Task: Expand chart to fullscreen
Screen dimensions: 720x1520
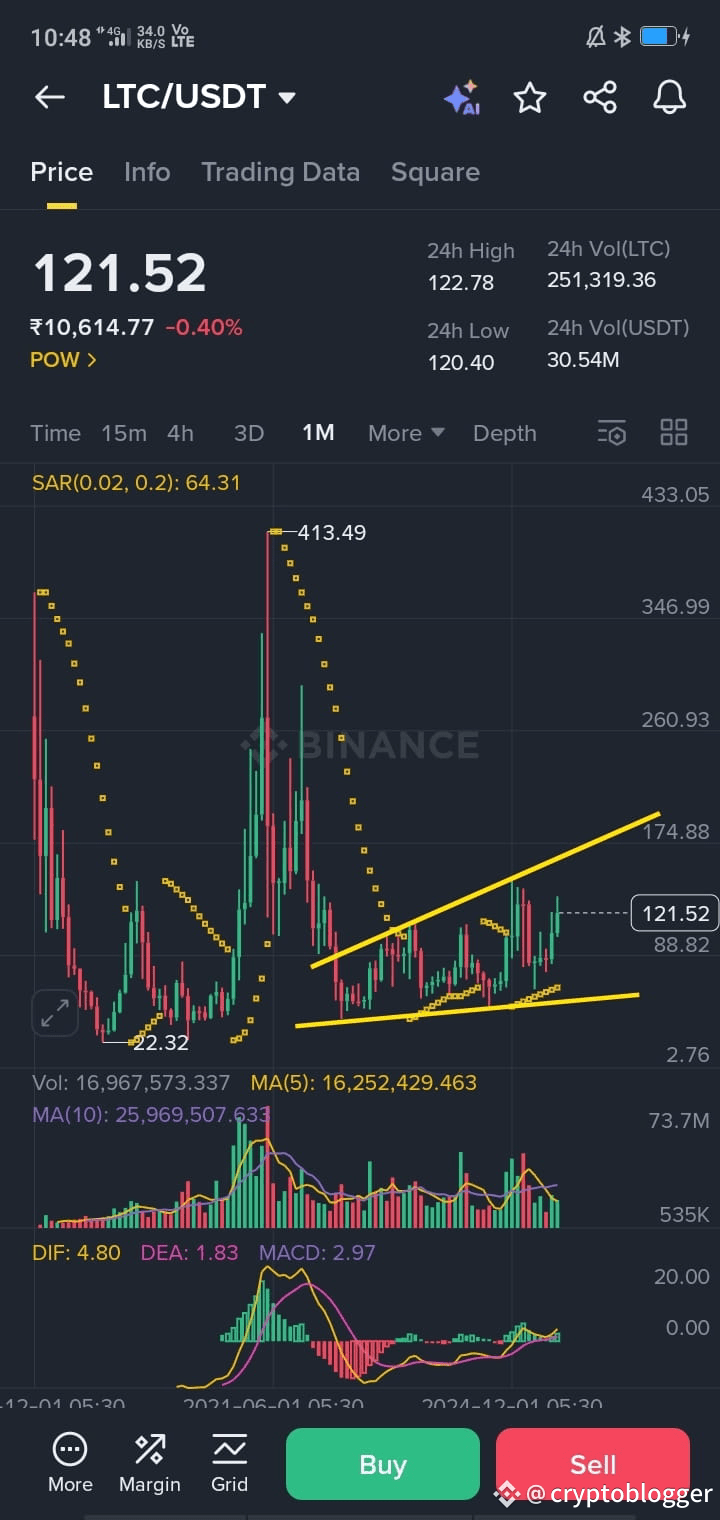Action: 54,1013
